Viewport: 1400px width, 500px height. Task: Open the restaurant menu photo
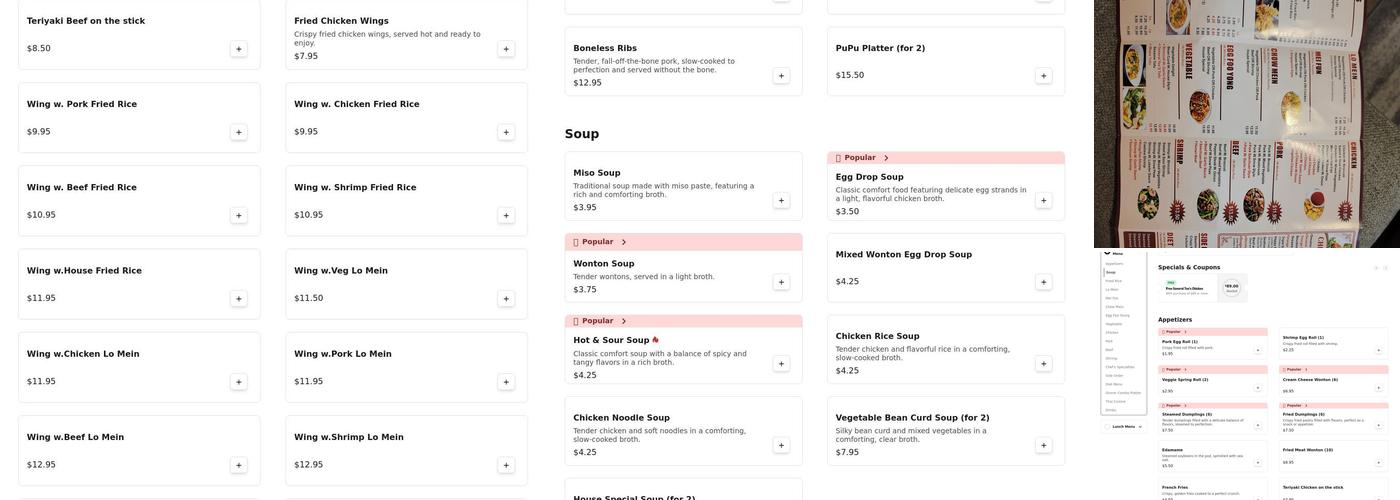tap(1246, 123)
